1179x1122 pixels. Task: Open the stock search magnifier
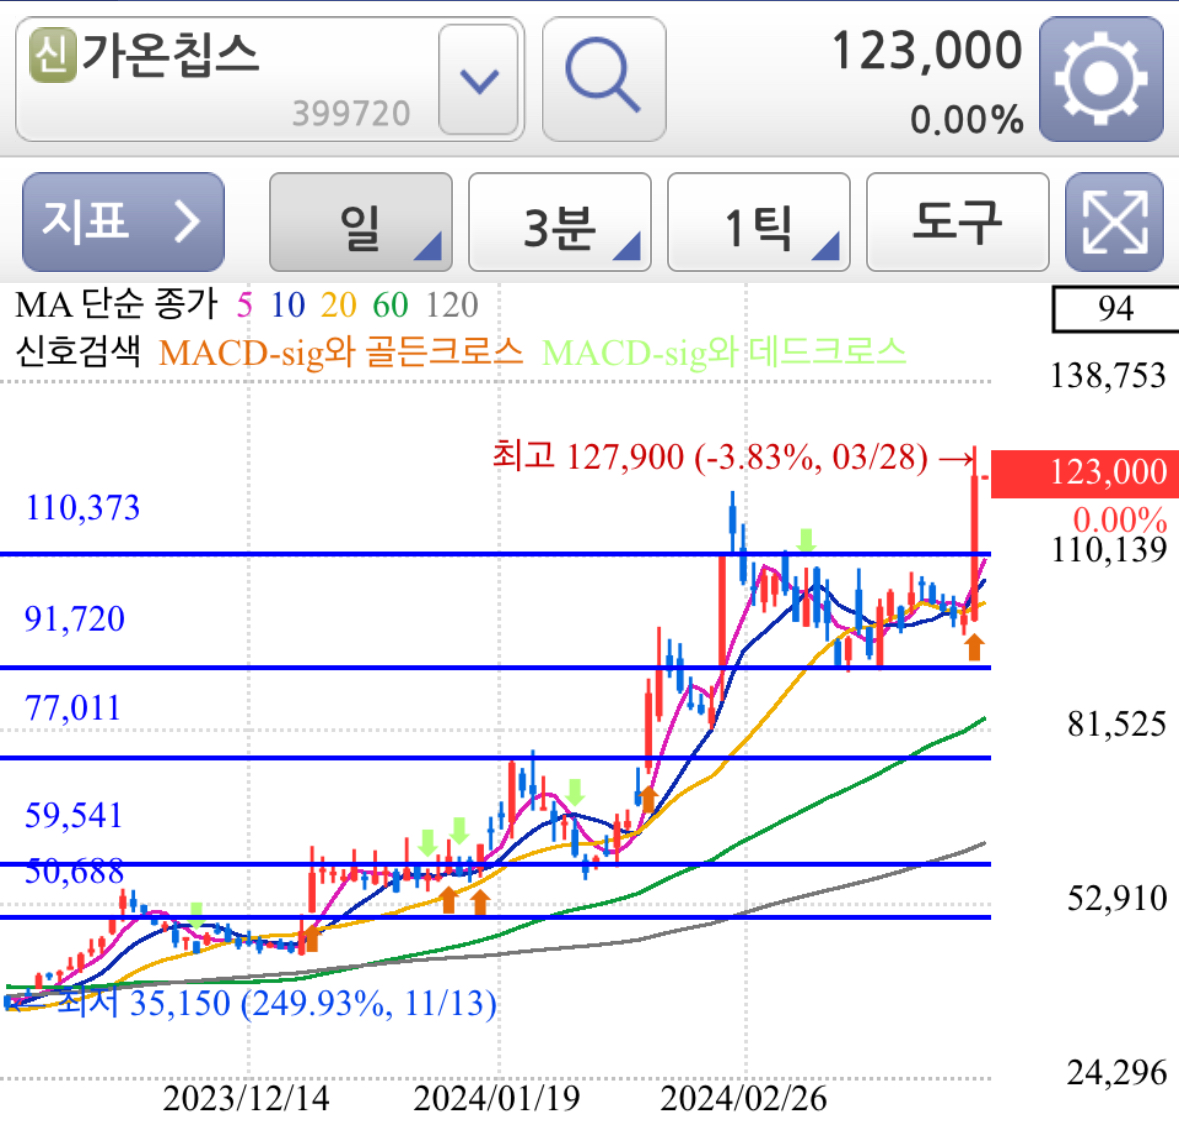603,79
